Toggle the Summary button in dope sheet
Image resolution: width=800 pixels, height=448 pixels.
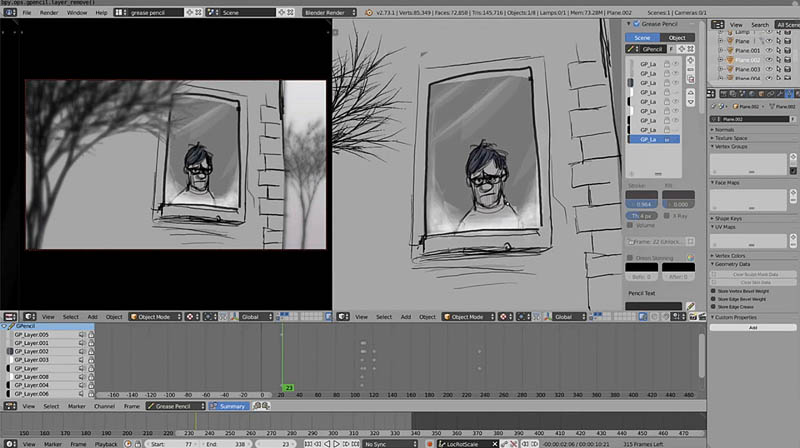(x=231, y=406)
